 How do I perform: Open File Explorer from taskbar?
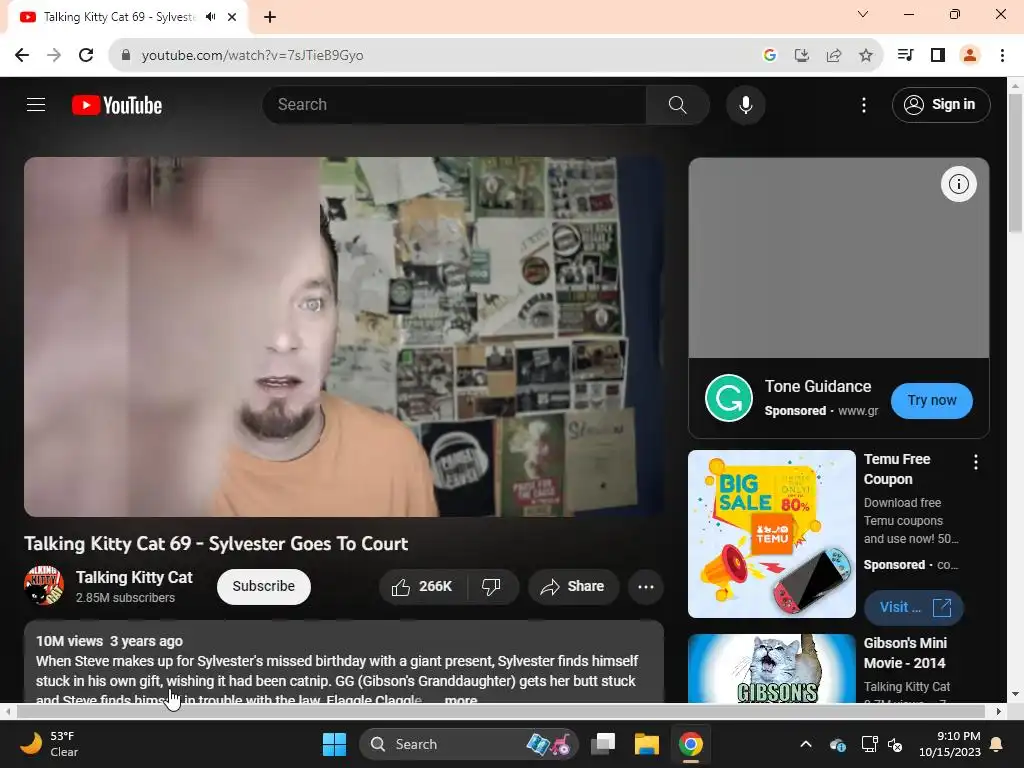647,744
